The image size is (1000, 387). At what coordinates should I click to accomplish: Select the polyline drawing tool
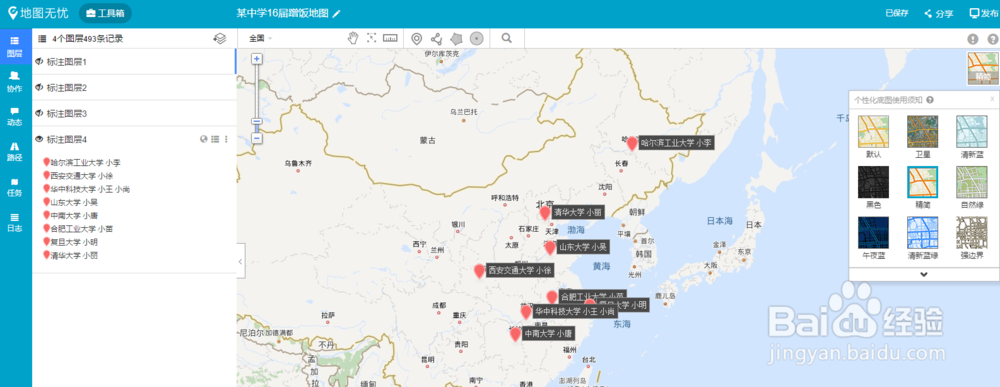point(436,39)
